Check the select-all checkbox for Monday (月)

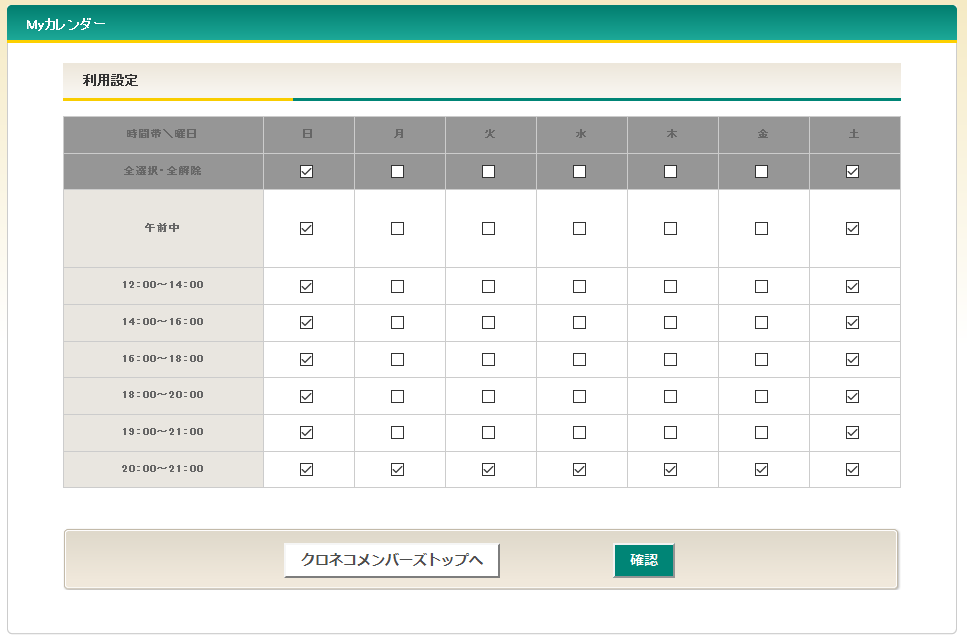(x=398, y=171)
